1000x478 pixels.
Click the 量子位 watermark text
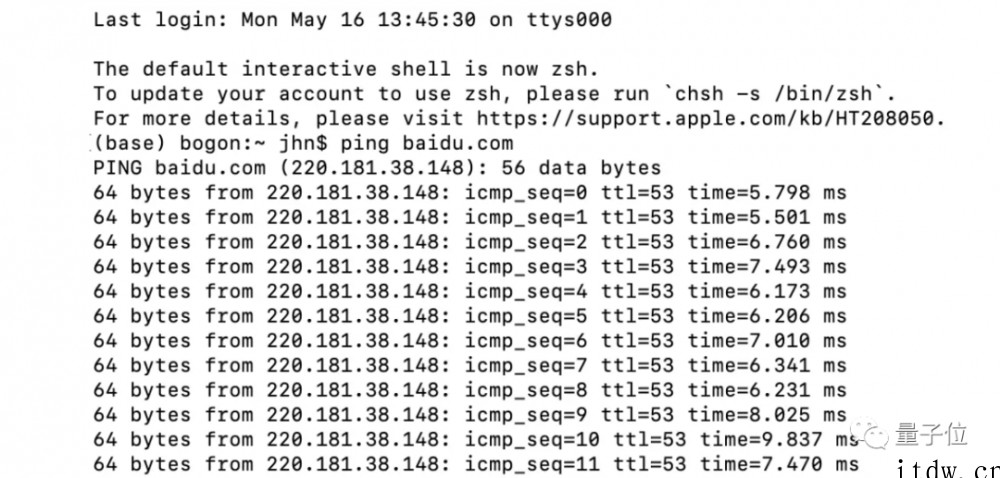pyautogui.click(x=931, y=434)
